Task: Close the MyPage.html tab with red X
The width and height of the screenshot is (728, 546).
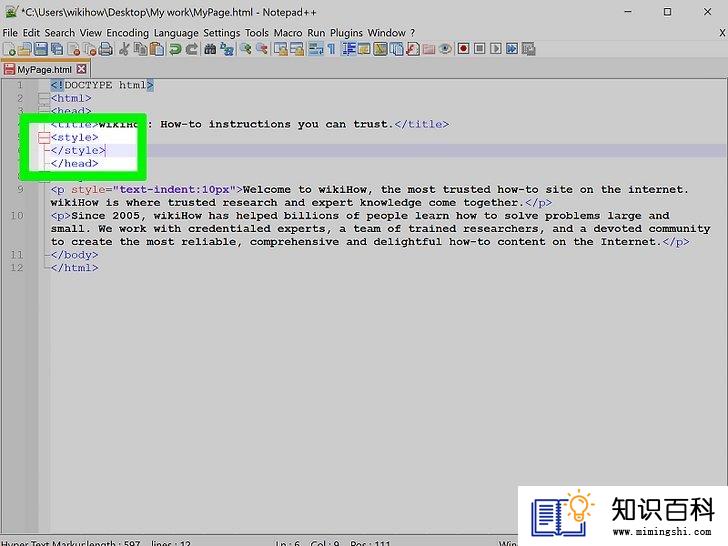Action: 81,69
